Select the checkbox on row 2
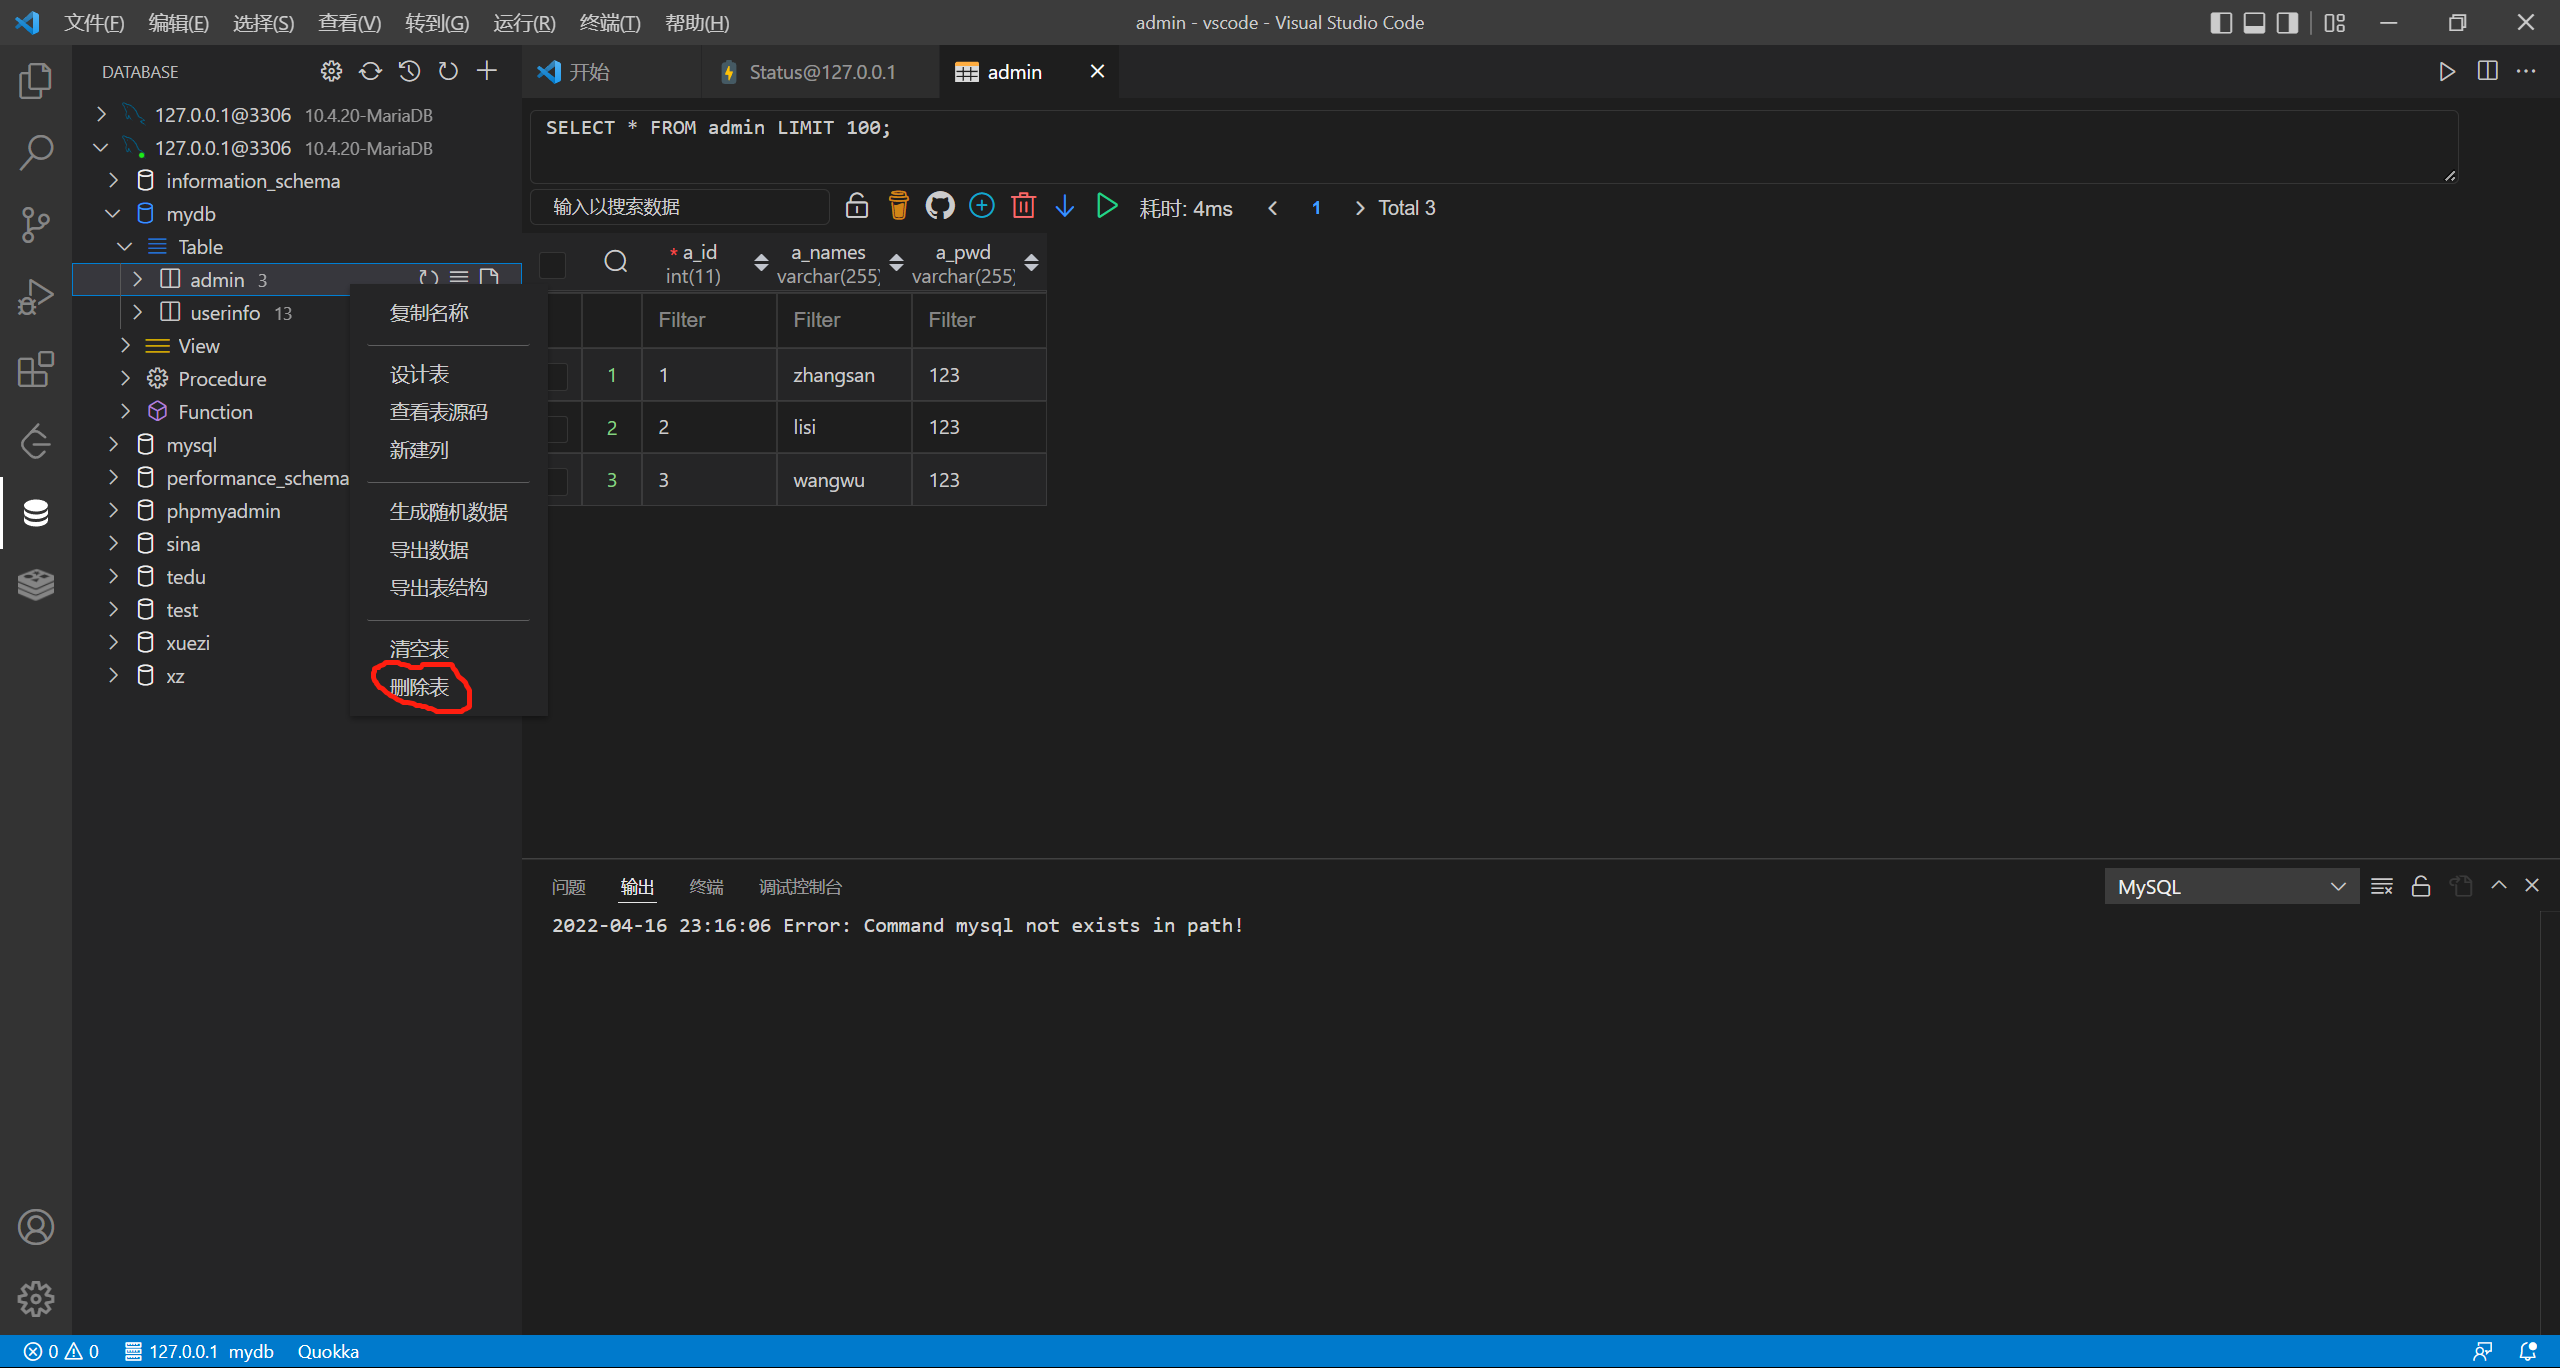2560x1368 pixels. [557, 427]
